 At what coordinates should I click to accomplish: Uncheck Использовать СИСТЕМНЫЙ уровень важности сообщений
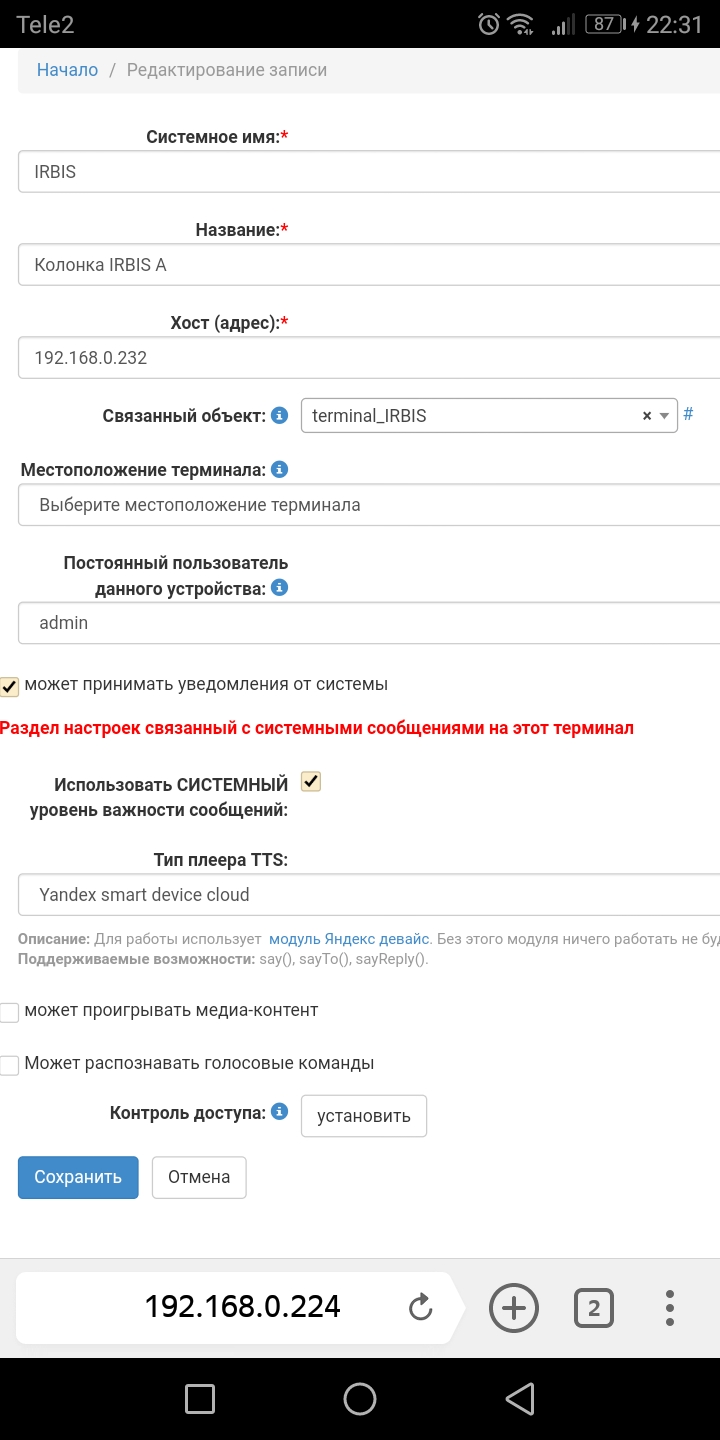point(310,782)
